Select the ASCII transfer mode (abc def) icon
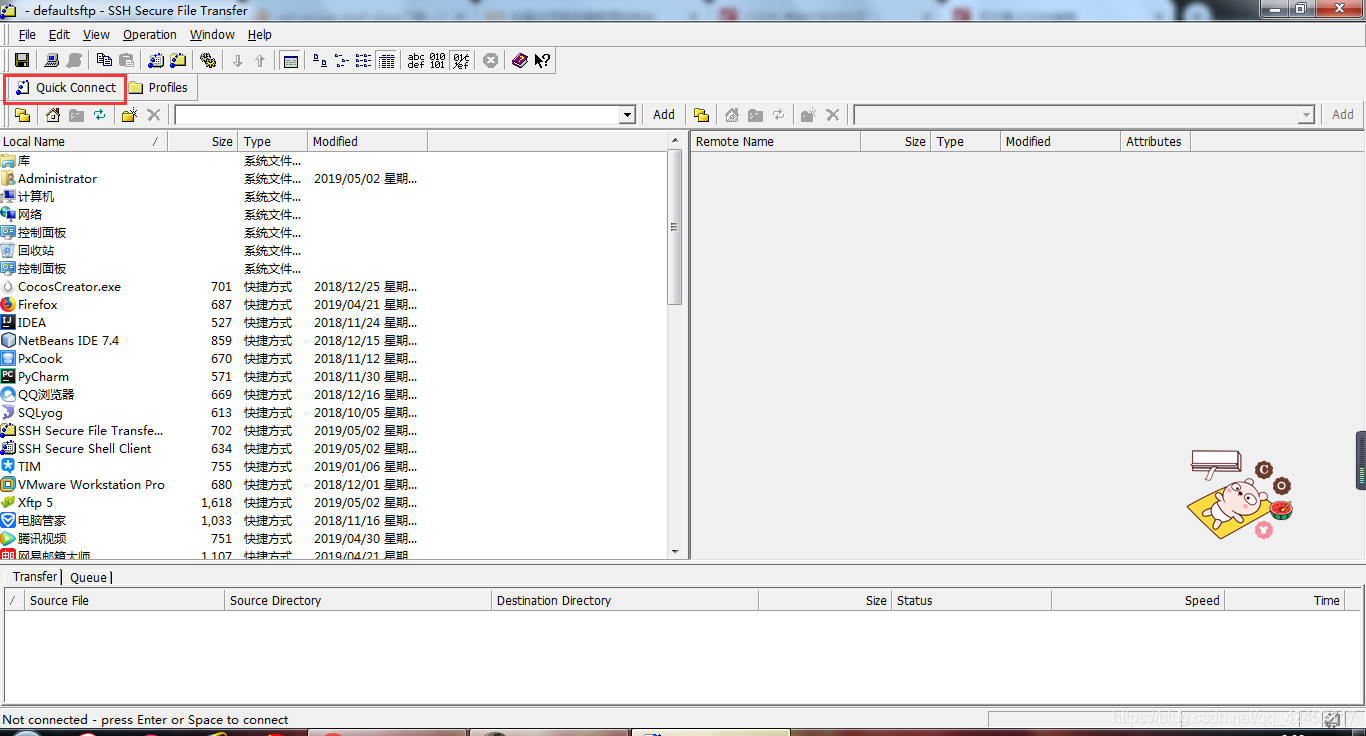The image size is (1366, 736). pos(416,61)
